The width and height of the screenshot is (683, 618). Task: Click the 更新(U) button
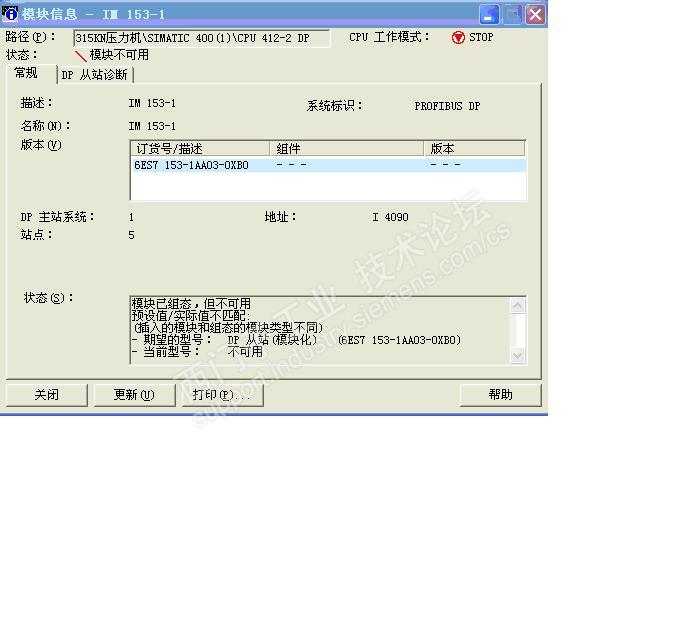pos(134,395)
